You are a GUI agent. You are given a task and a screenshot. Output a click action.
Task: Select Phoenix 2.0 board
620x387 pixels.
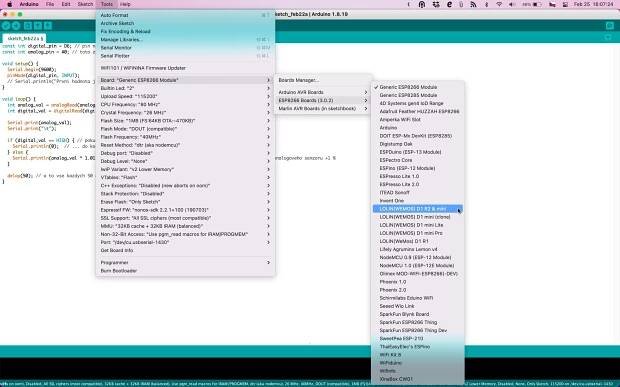(418, 290)
